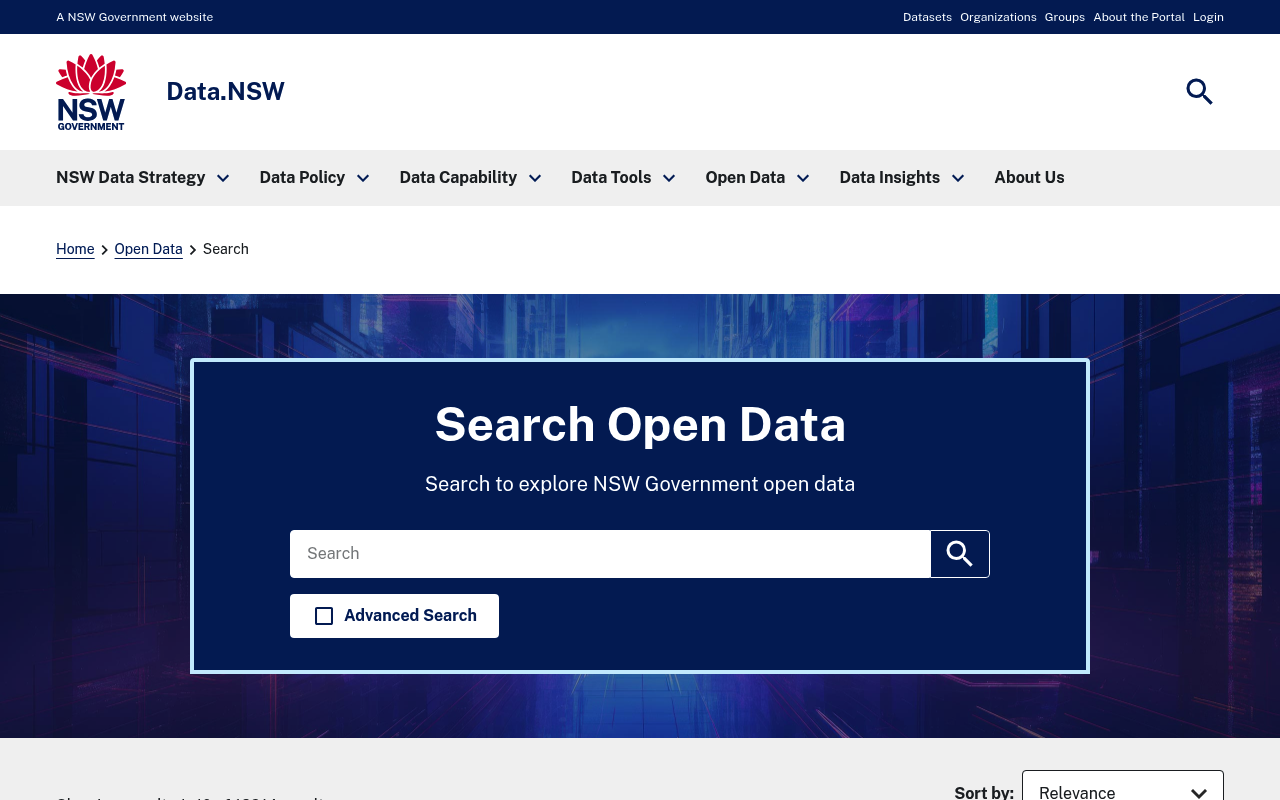Open Data Capability menu item

pos(458,177)
